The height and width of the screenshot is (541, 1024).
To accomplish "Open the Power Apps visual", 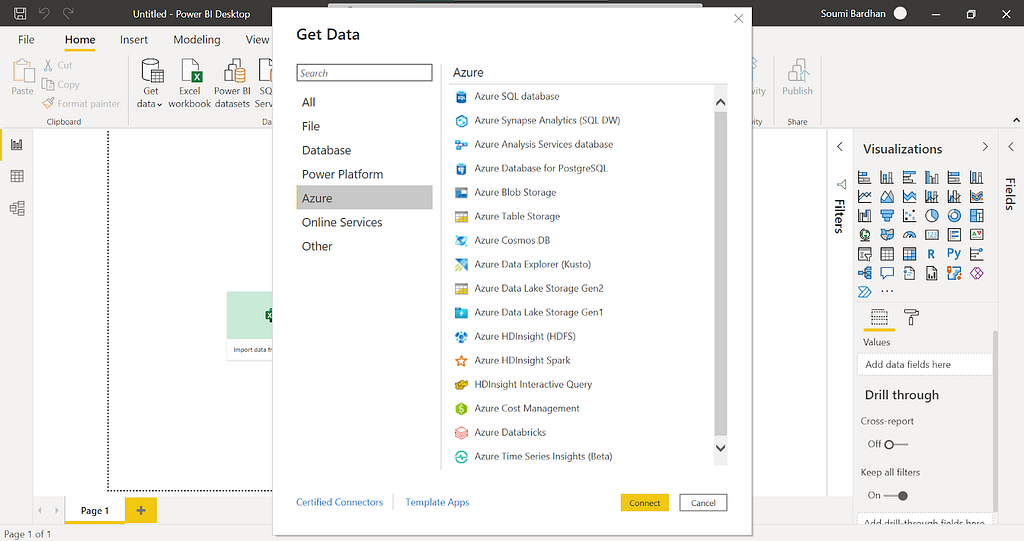I will pos(977,273).
